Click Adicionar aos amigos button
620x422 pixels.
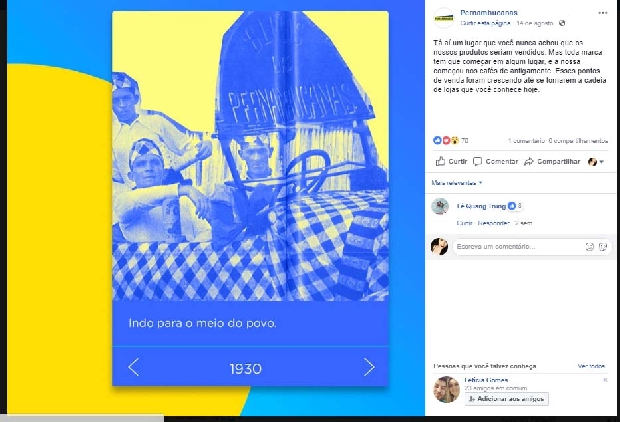[x=507, y=399]
